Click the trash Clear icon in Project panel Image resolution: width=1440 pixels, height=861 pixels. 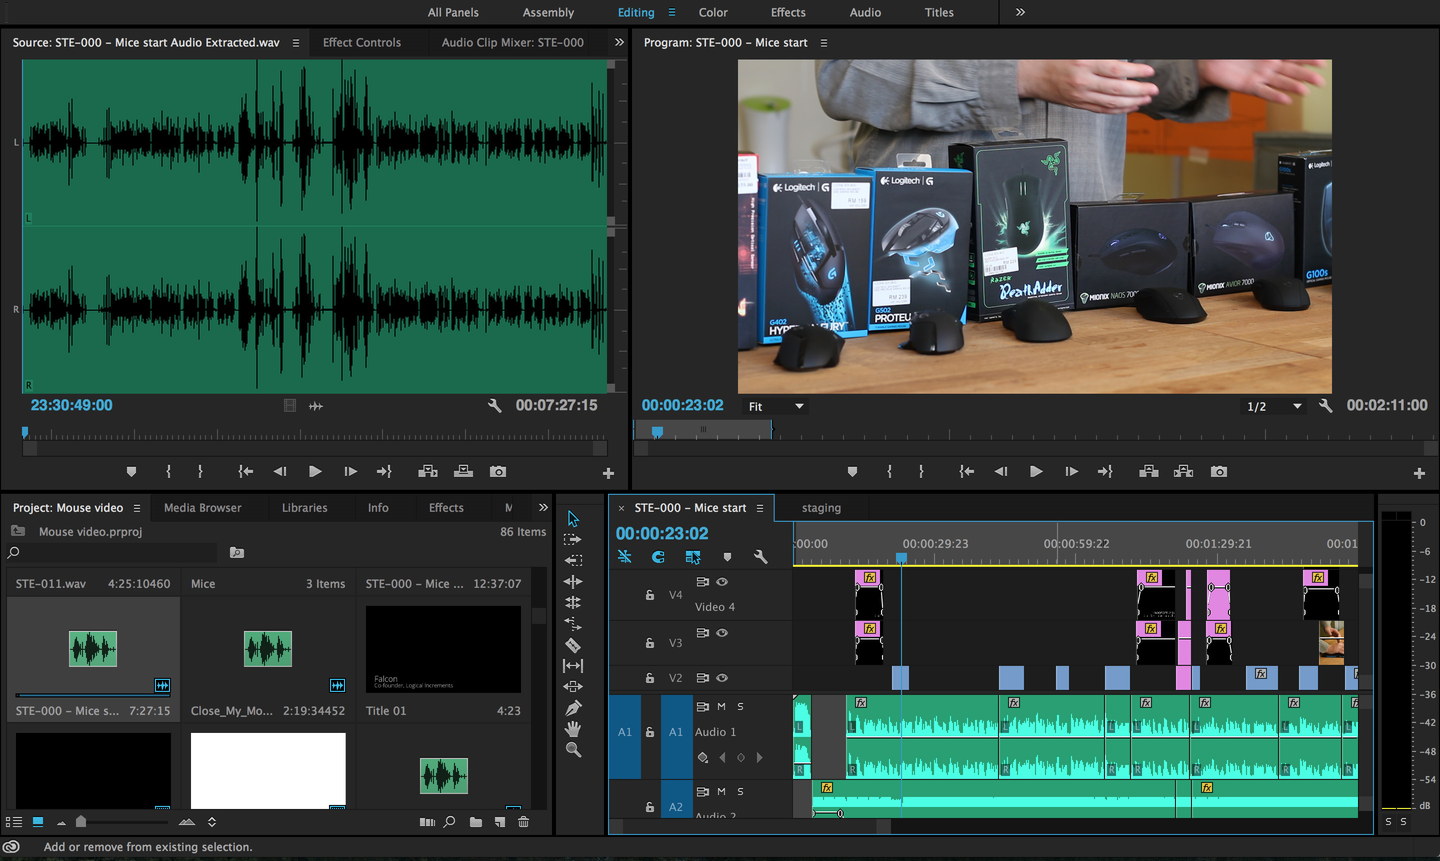click(523, 822)
